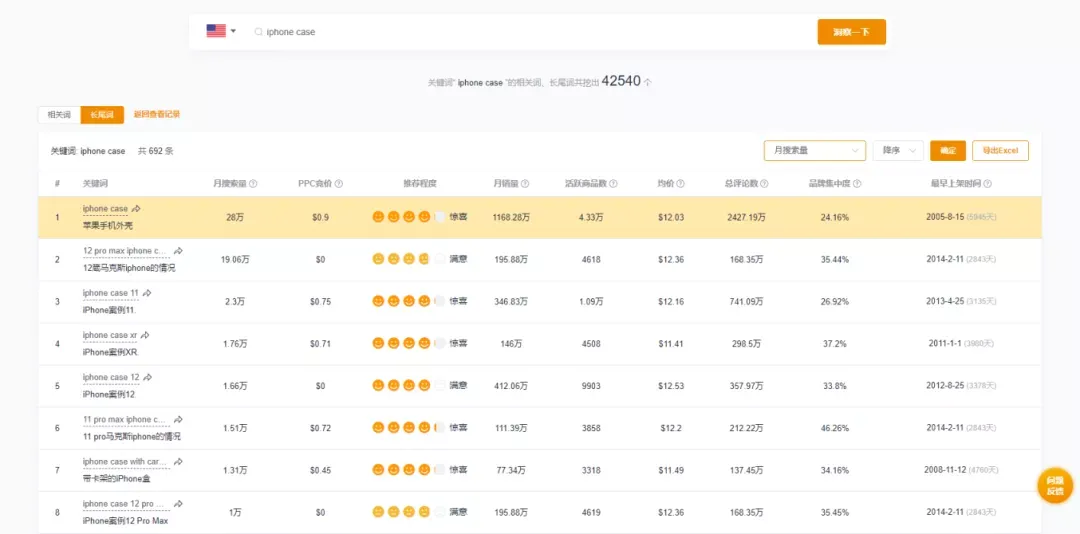Switch to the 相关词 tab
The image size is (1080, 534).
[59, 114]
